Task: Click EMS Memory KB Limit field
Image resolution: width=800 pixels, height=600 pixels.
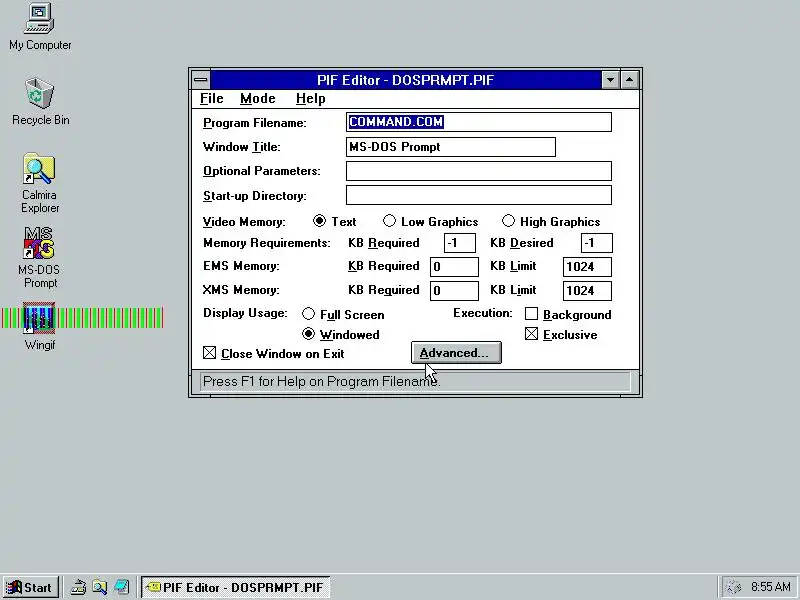Action: [587, 266]
